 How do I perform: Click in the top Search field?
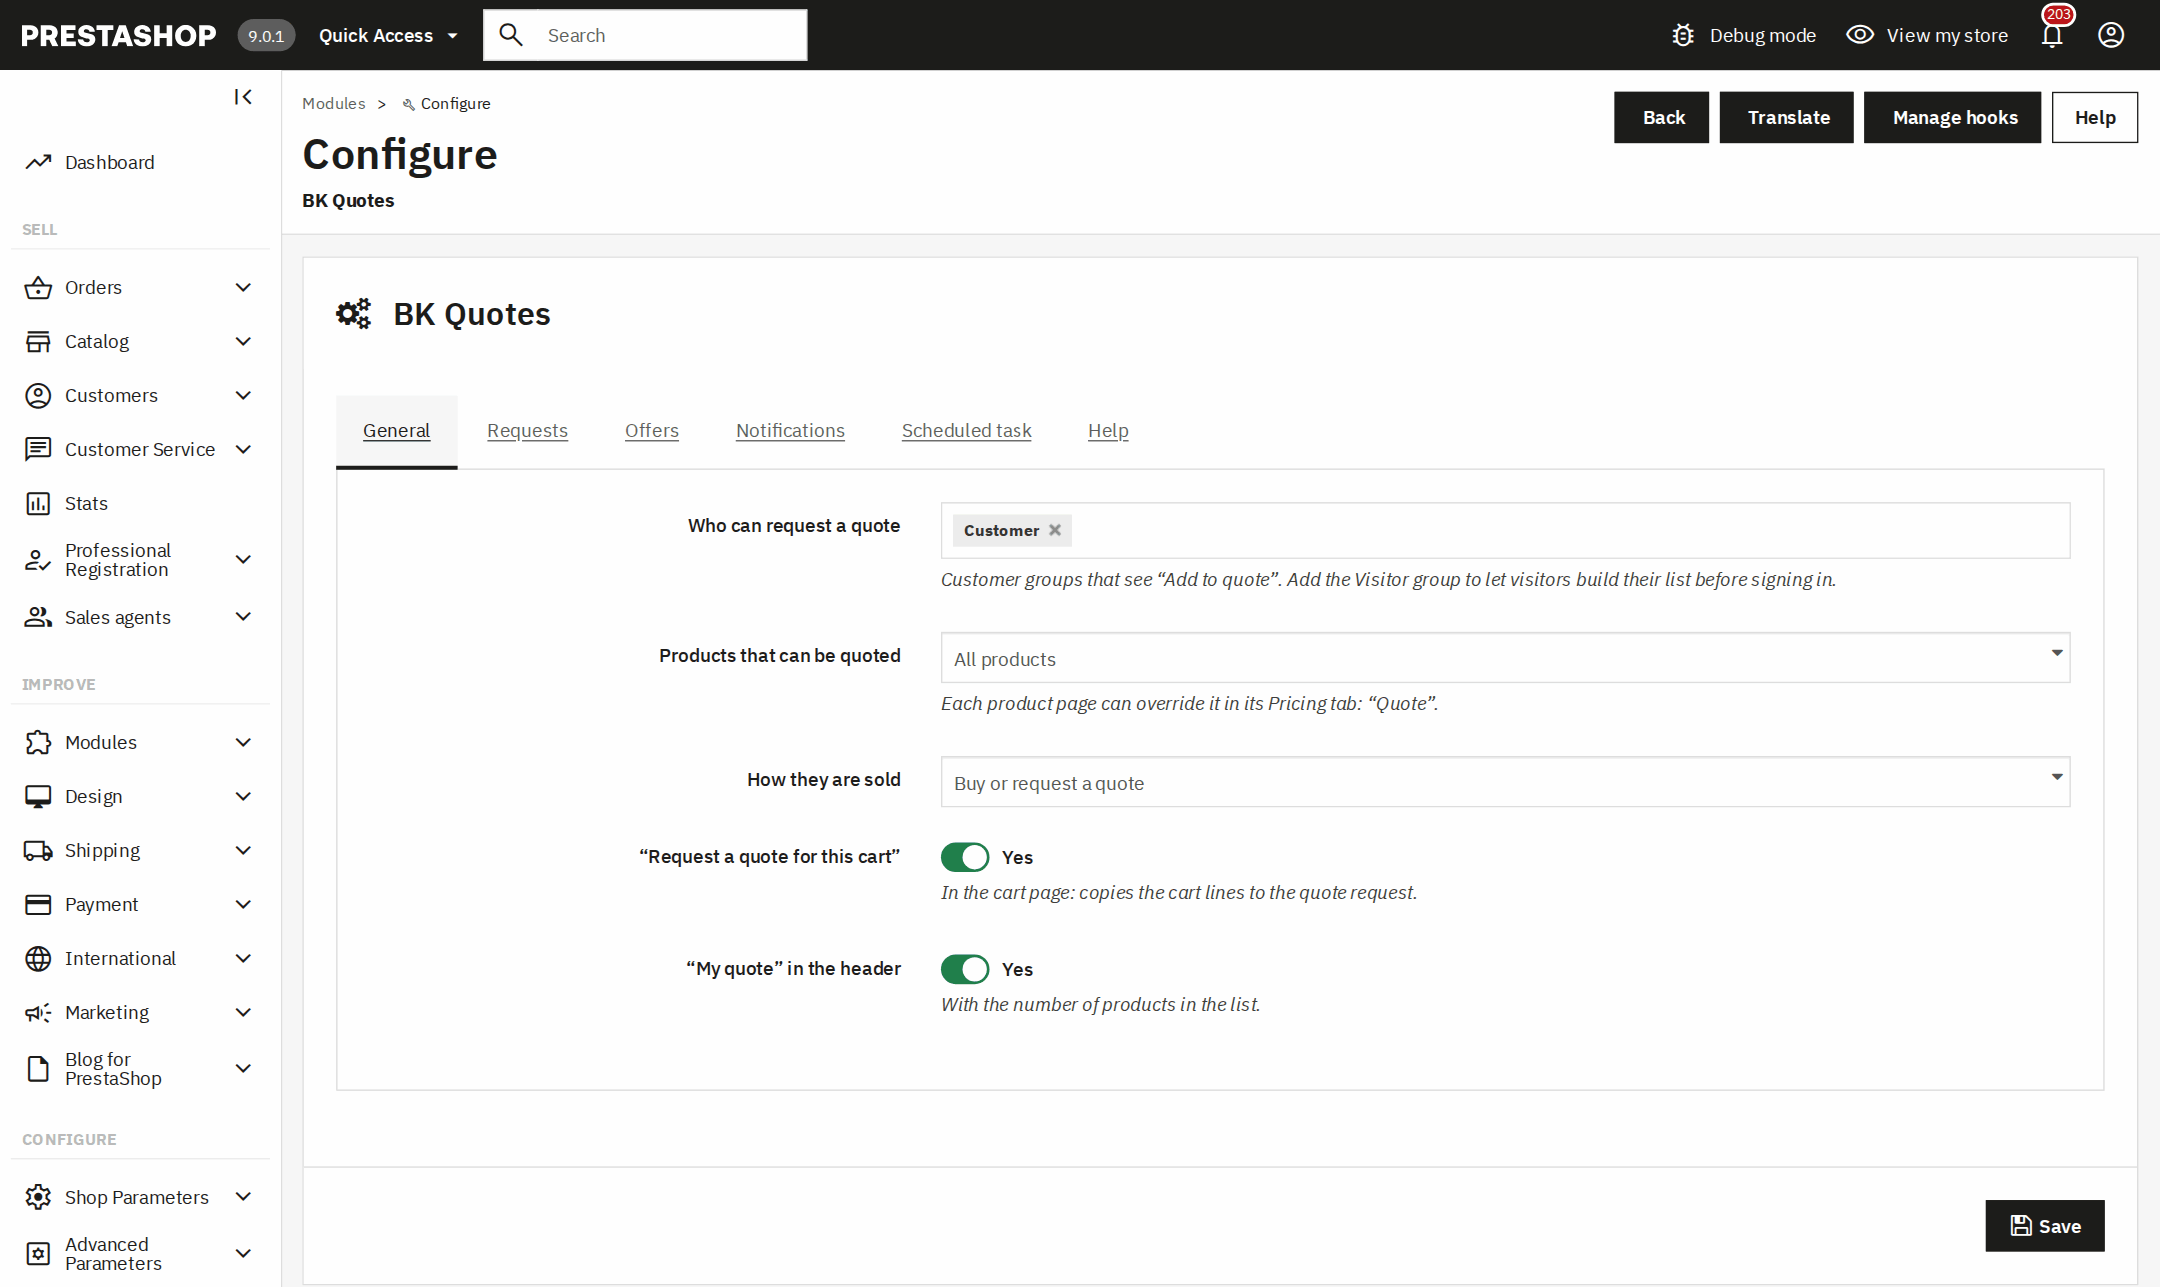[645, 35]
